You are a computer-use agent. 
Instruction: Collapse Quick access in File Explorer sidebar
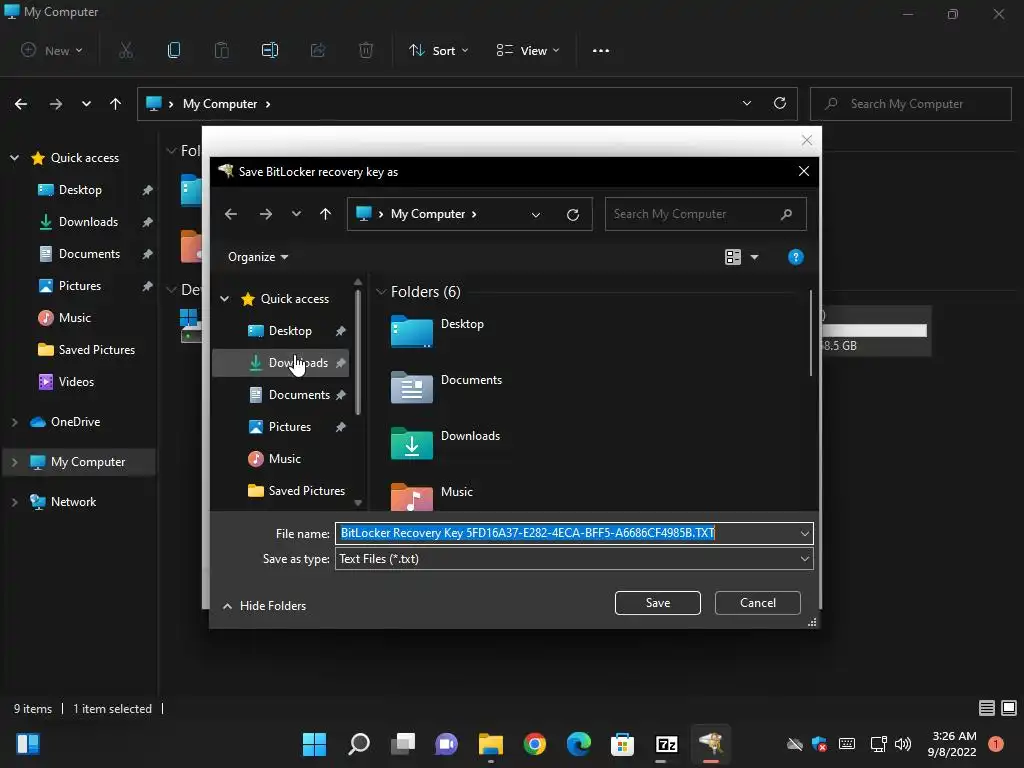click(14, 157)
